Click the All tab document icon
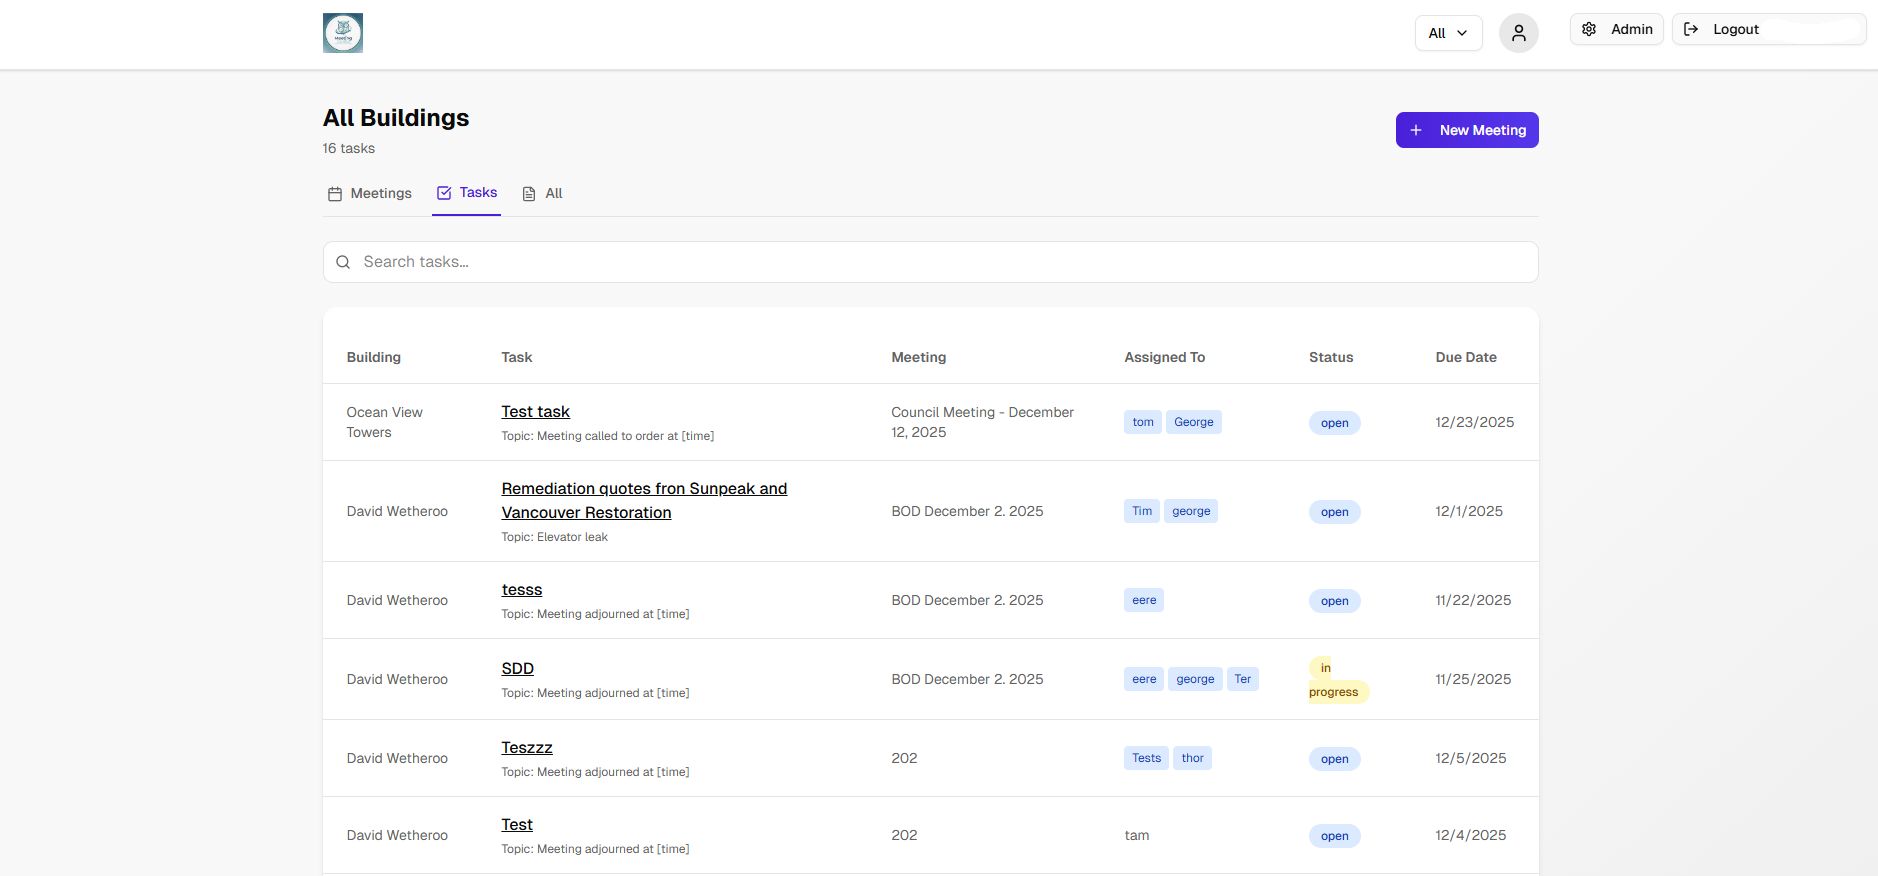Image resolution: width=1878 pixels, height=876 pixels. [529, 194]
